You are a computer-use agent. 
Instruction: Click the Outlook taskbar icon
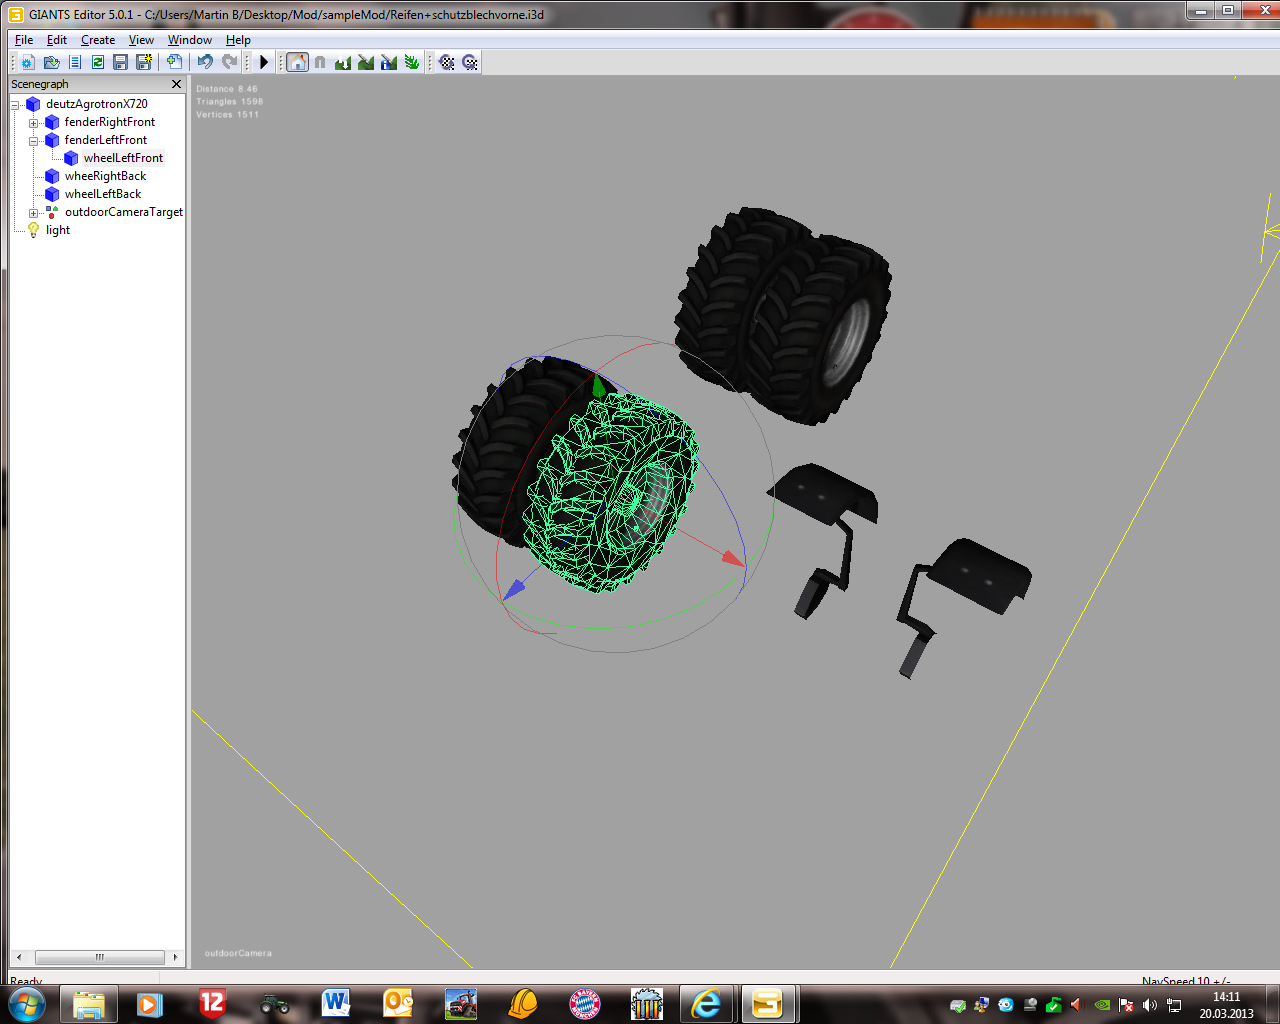pos(398,1003)
